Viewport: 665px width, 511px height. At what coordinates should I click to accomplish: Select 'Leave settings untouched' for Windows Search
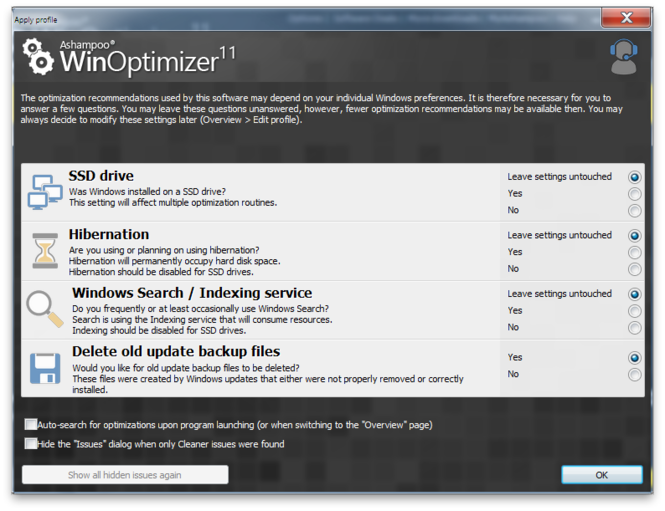[634, 294]
